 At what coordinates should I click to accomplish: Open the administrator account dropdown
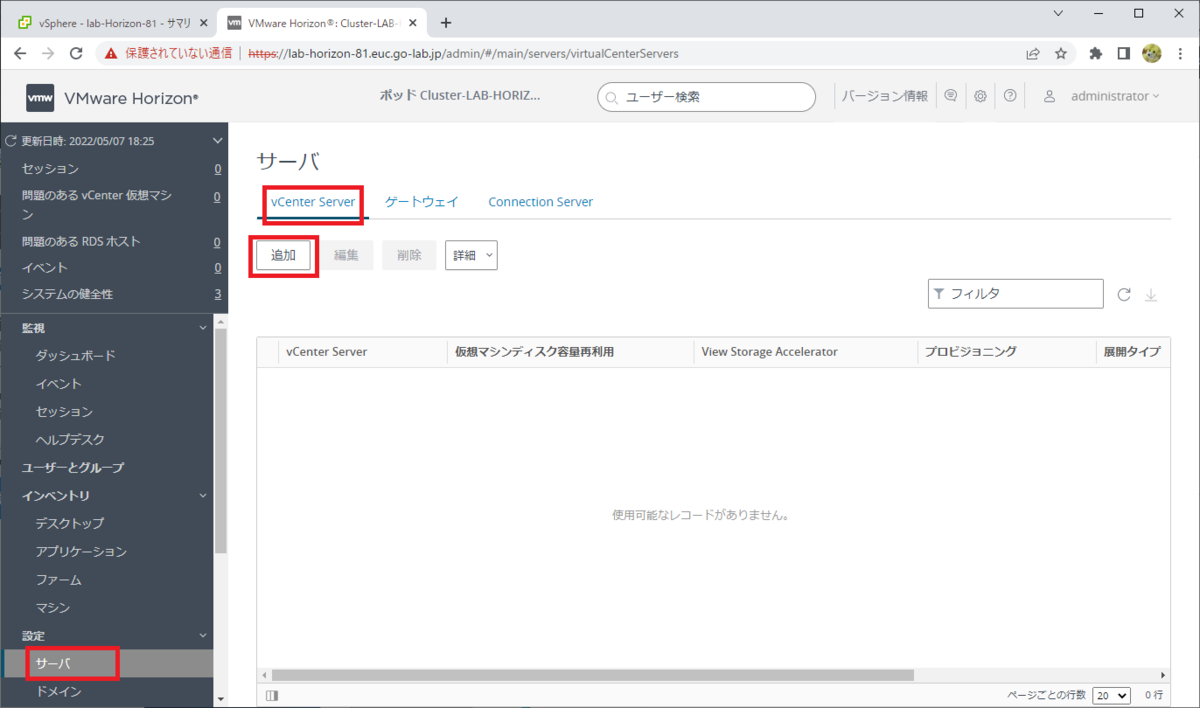coord(1114,96)
